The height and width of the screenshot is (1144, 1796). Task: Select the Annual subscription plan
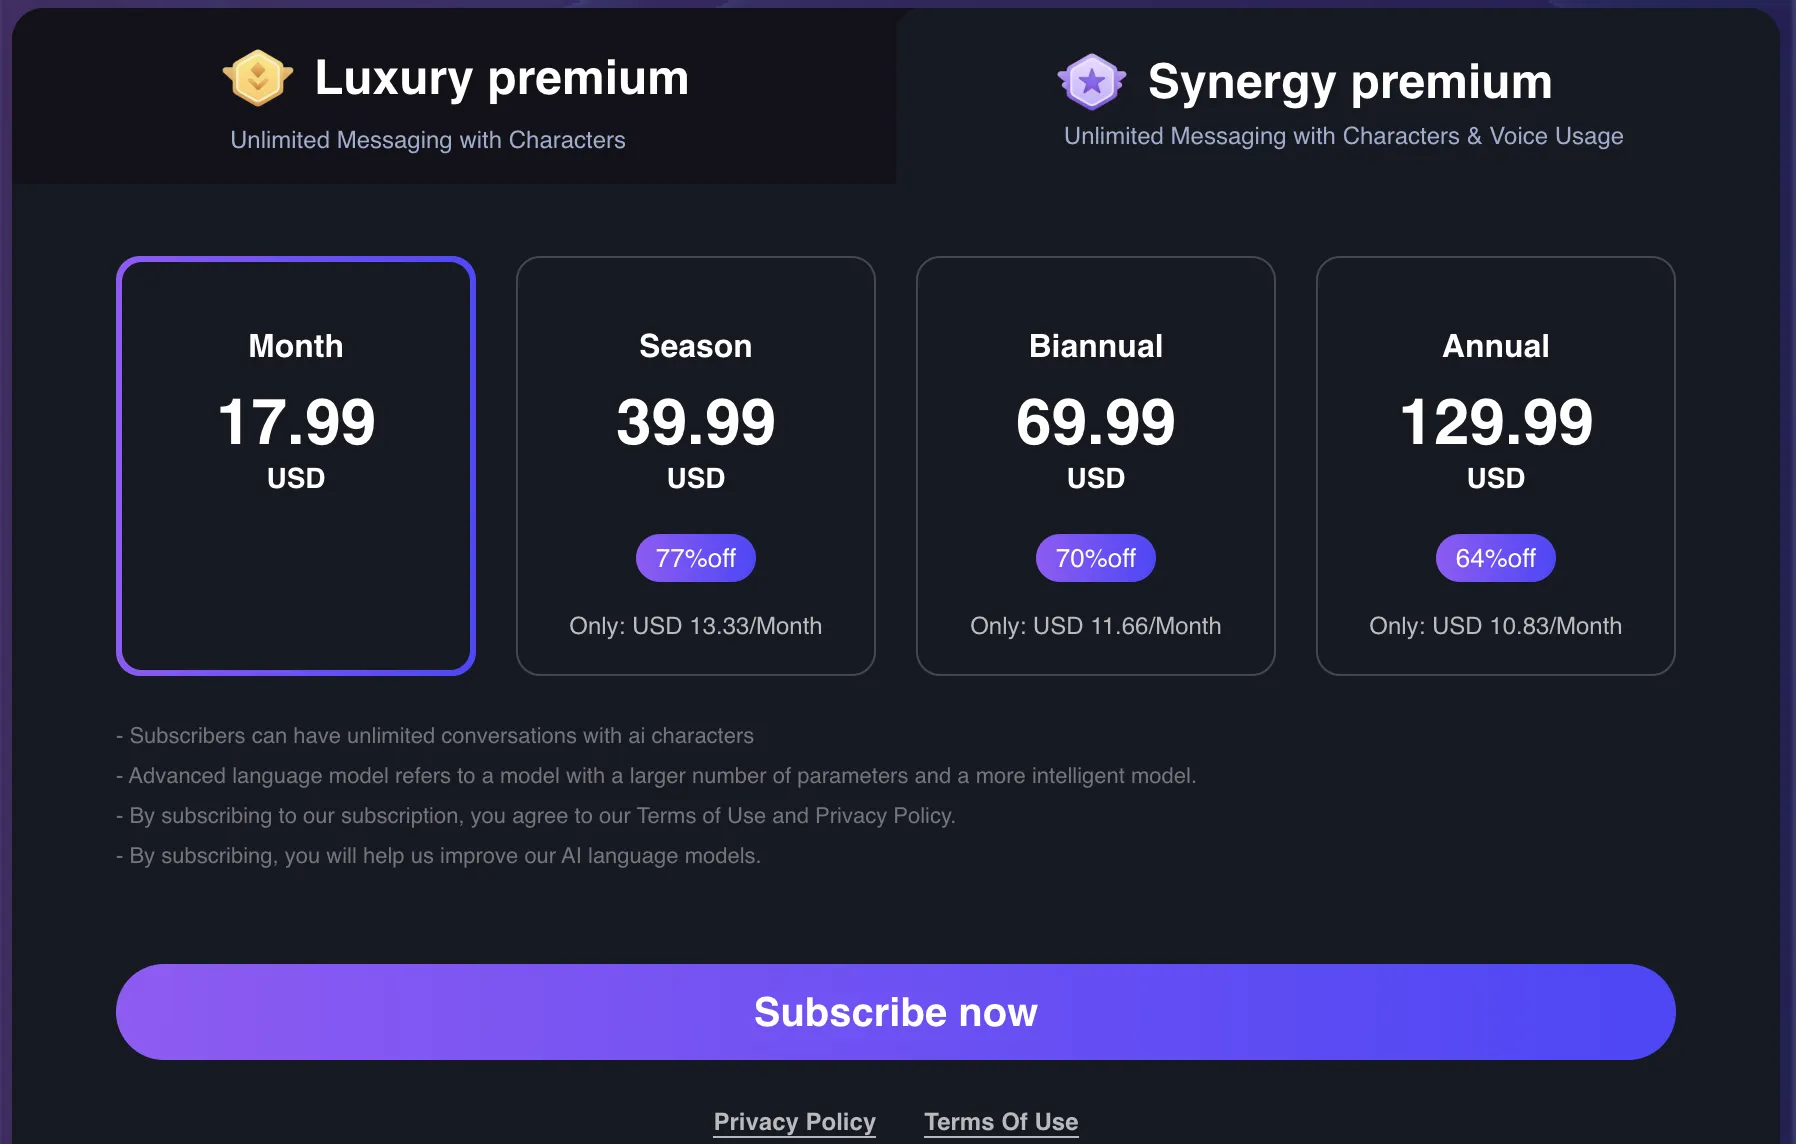click(1495, 465)
